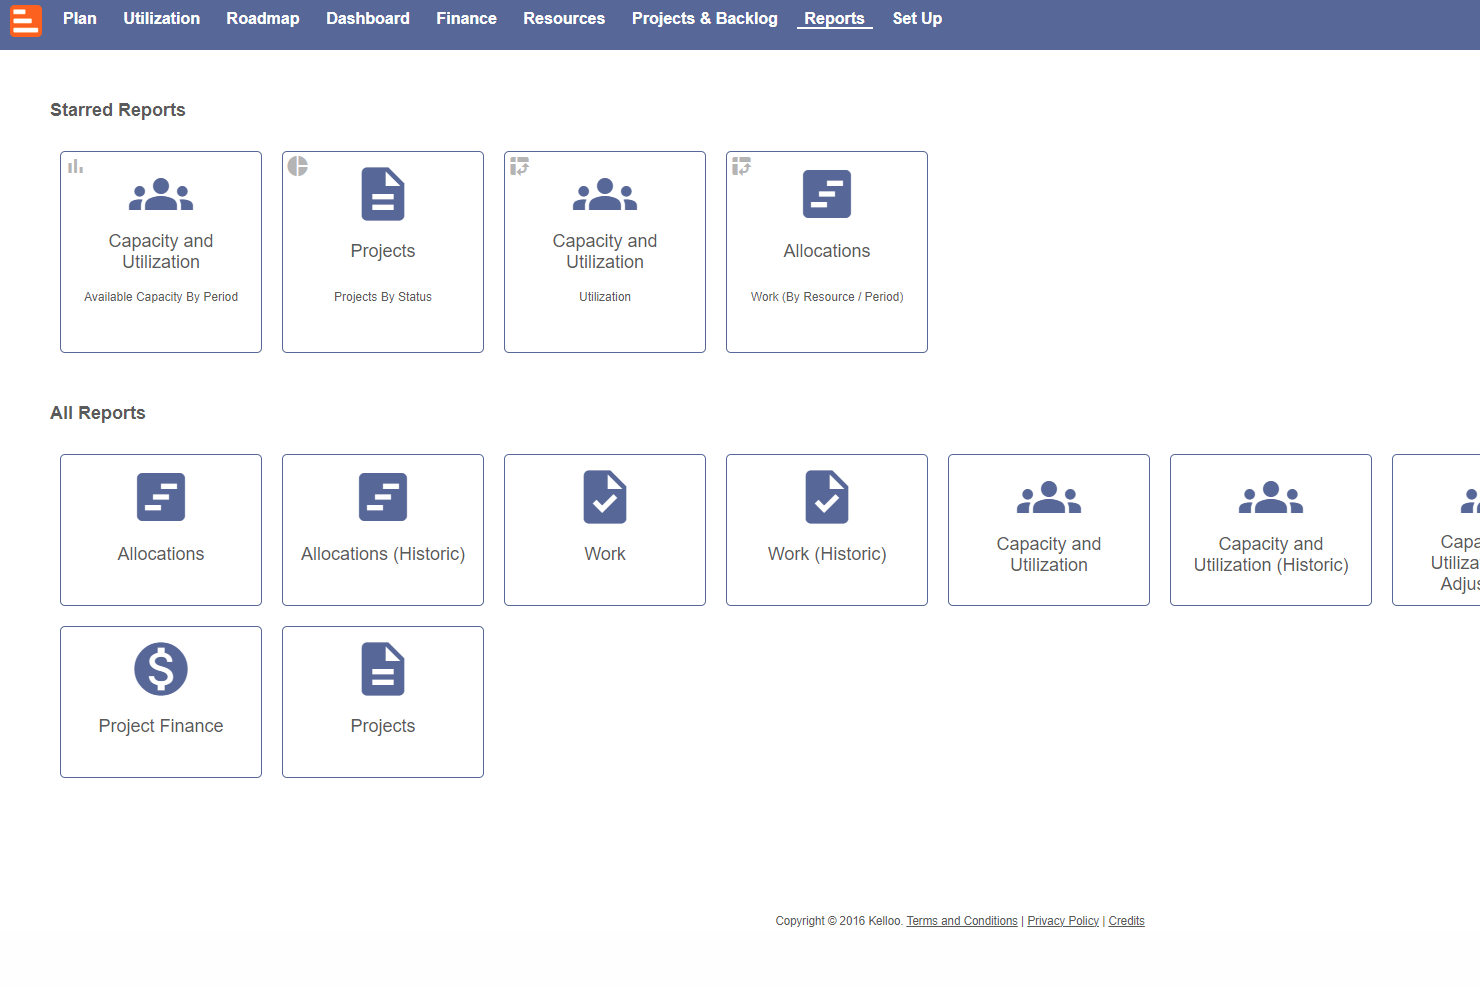Open the Credits link in footer
Screen dimensions: 1480x987
(x=1126, y=921)
